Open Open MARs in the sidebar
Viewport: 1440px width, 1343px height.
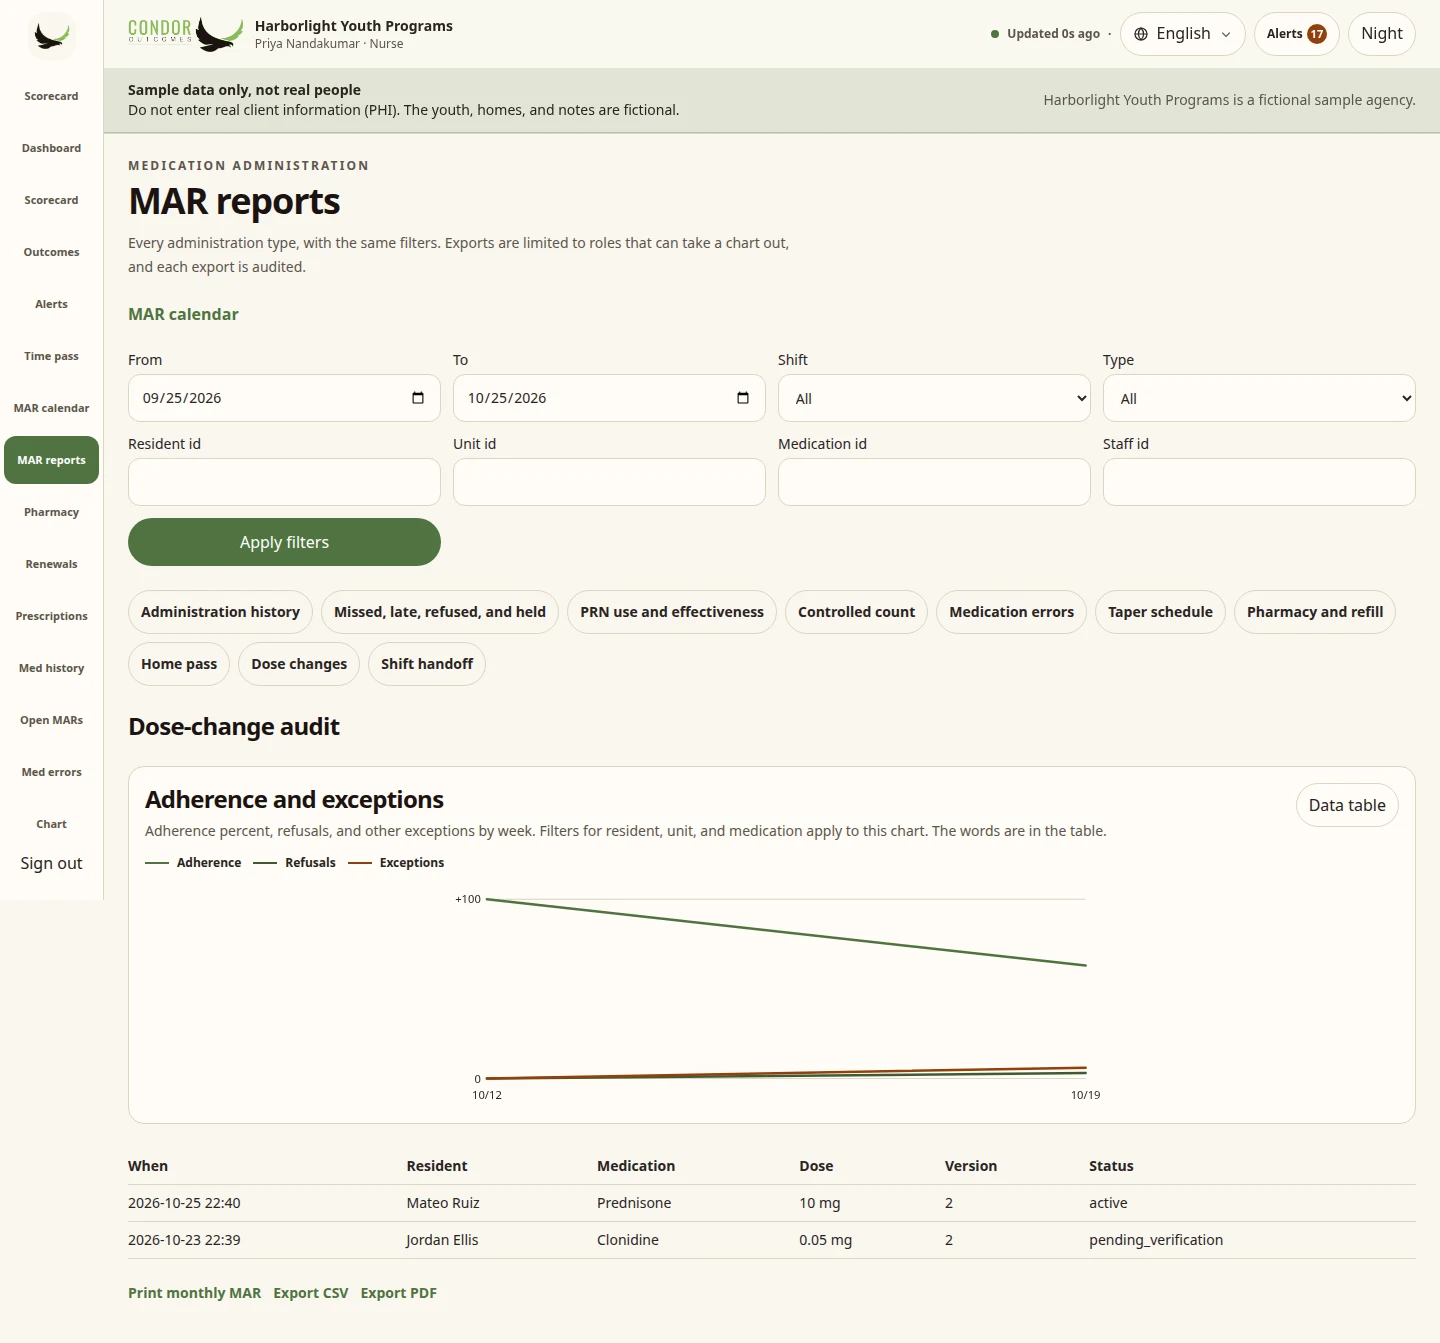point(51,720)
